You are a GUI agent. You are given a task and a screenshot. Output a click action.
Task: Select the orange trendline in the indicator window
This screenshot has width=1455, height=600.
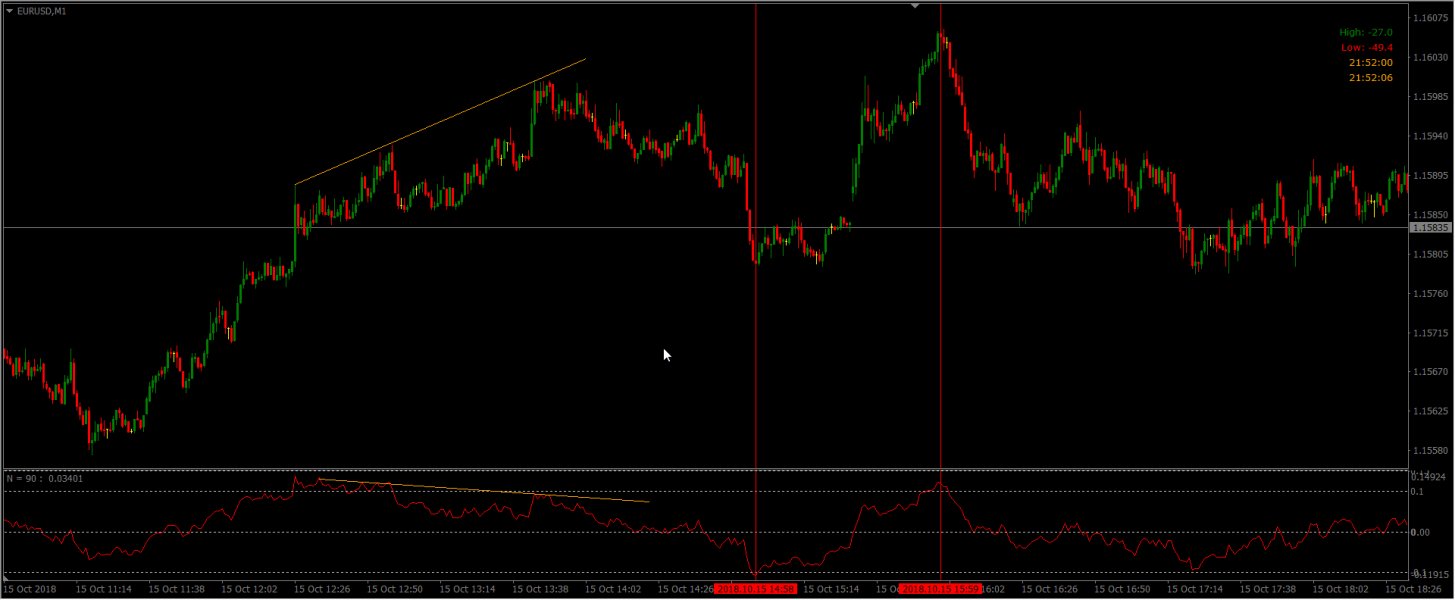480,491
